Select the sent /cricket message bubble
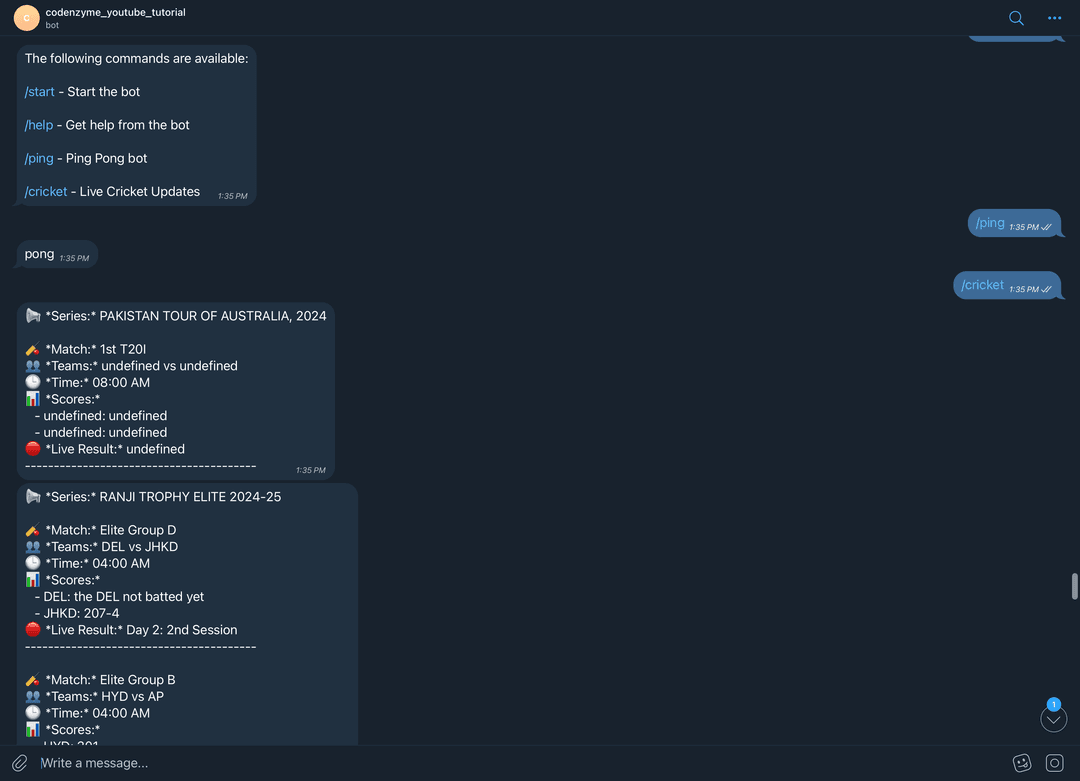This screenshot has height=781, width=1080. 1007,285
